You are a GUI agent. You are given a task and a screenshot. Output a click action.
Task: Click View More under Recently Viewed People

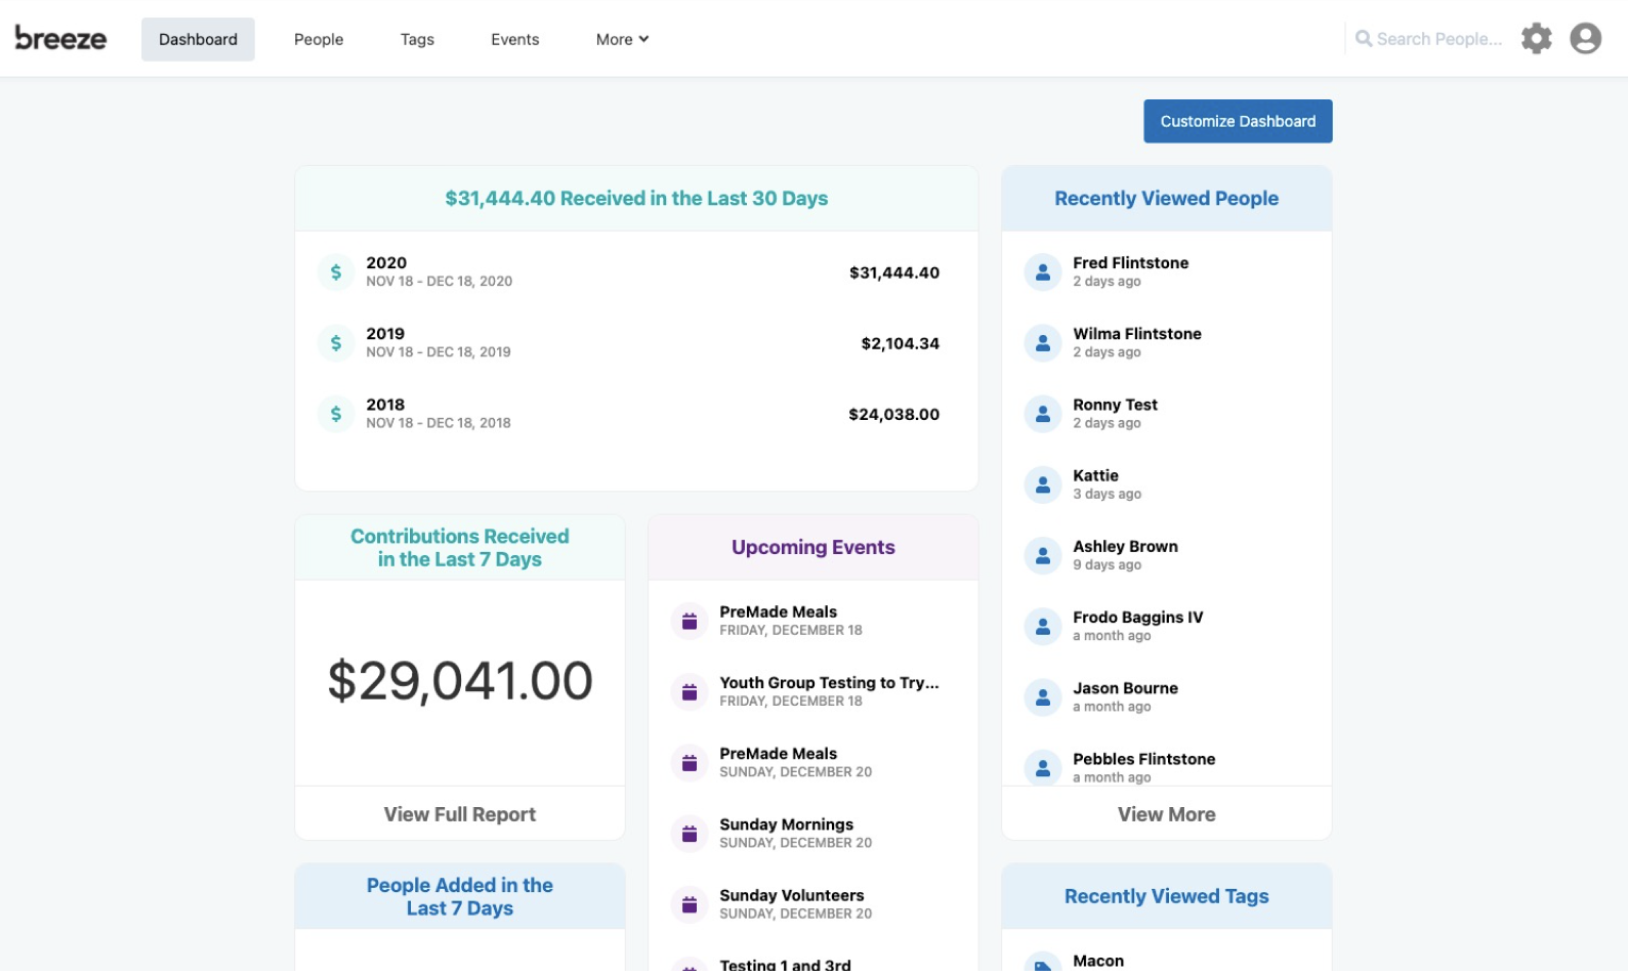pyautogui.click(x=1166, y=814)
